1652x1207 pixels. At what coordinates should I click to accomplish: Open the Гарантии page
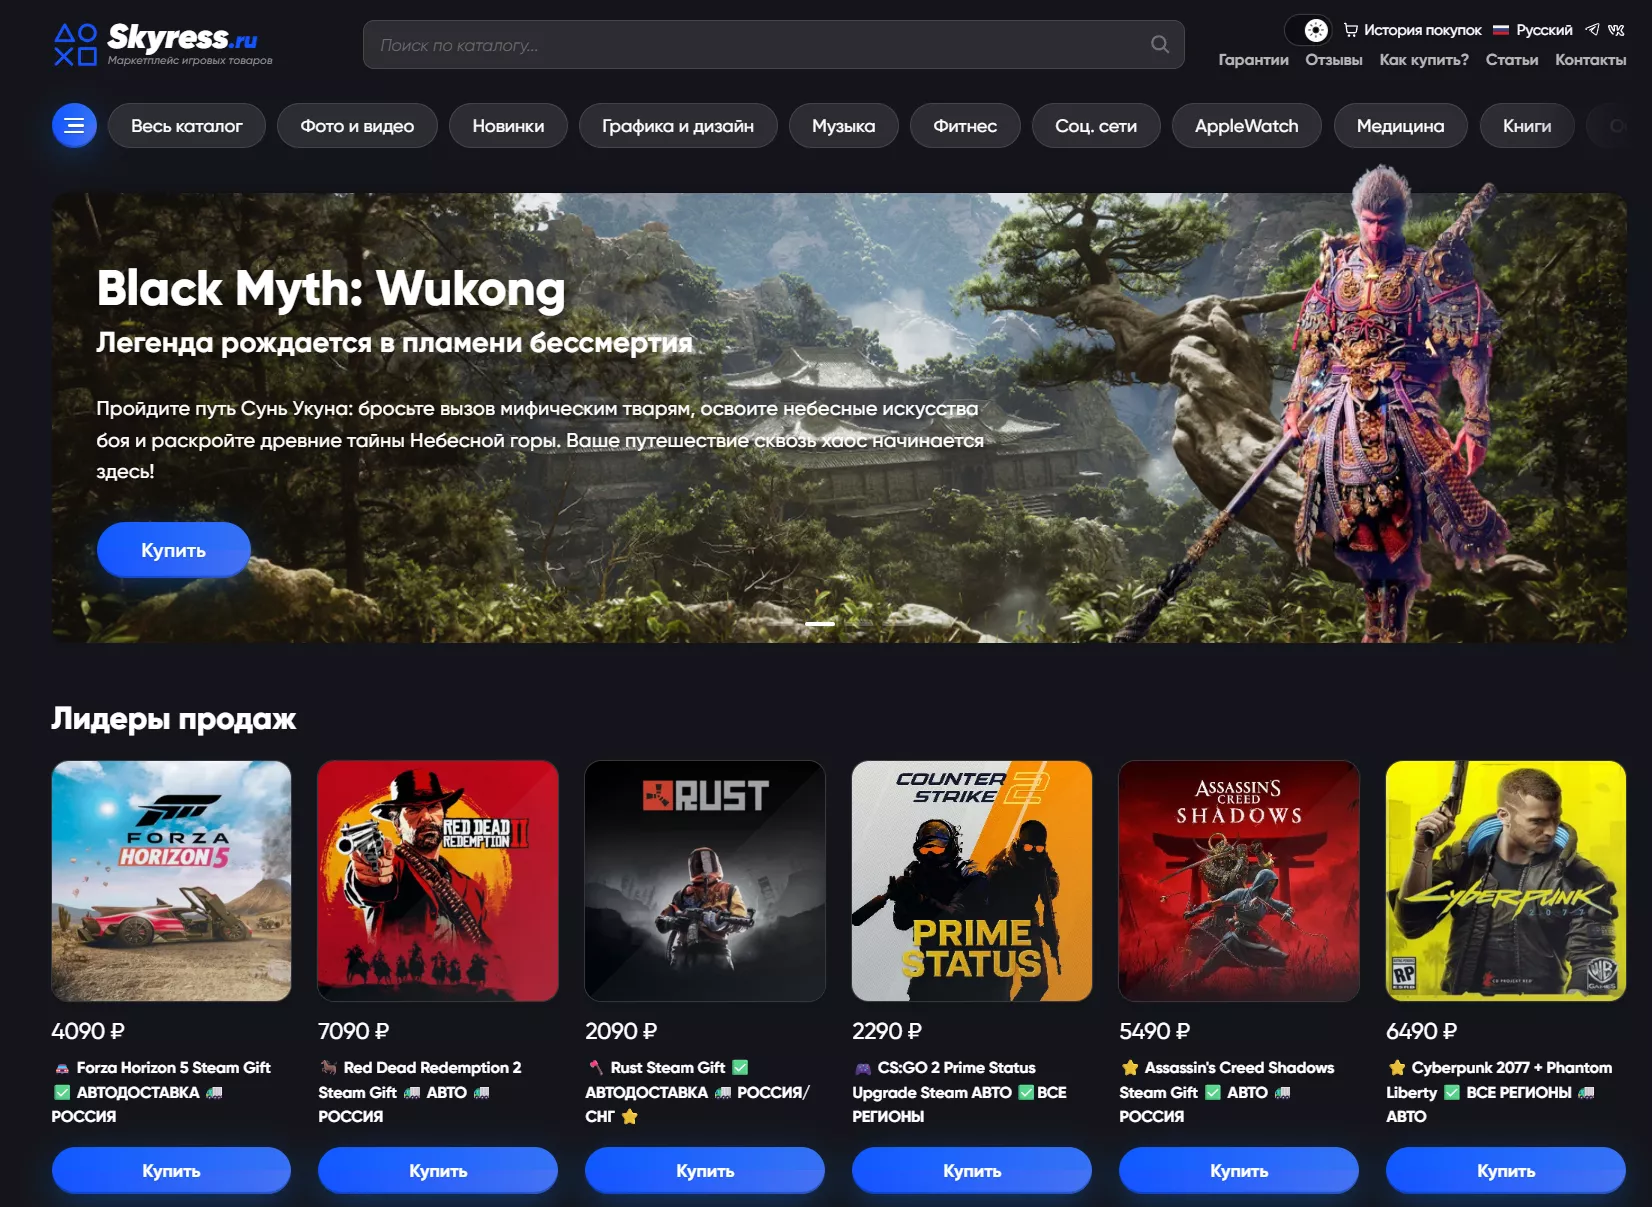1253,60
